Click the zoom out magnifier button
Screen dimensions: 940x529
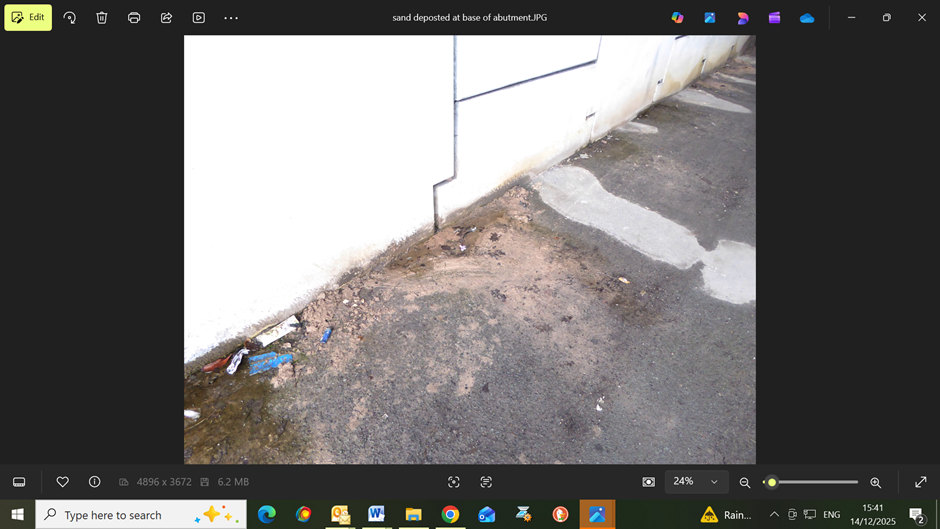[x=745, y=482]
